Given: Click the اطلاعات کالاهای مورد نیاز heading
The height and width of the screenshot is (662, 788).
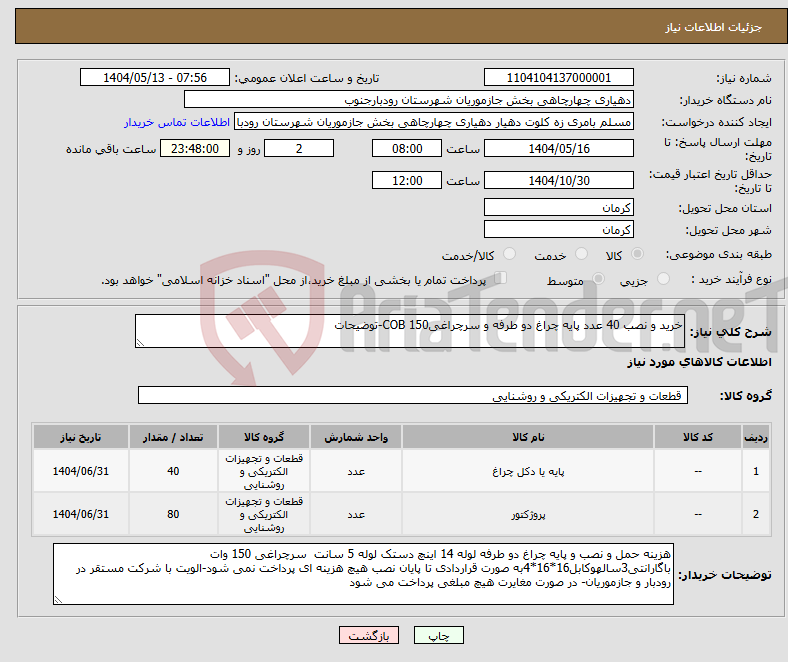Looking at the screenshot, I should [699, 362].
